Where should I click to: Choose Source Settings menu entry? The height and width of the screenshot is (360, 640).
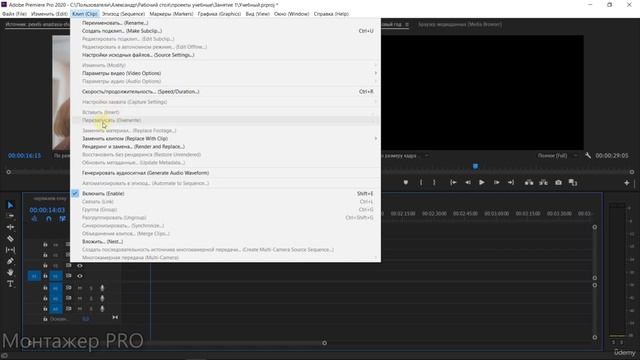(x=225, y=55)
